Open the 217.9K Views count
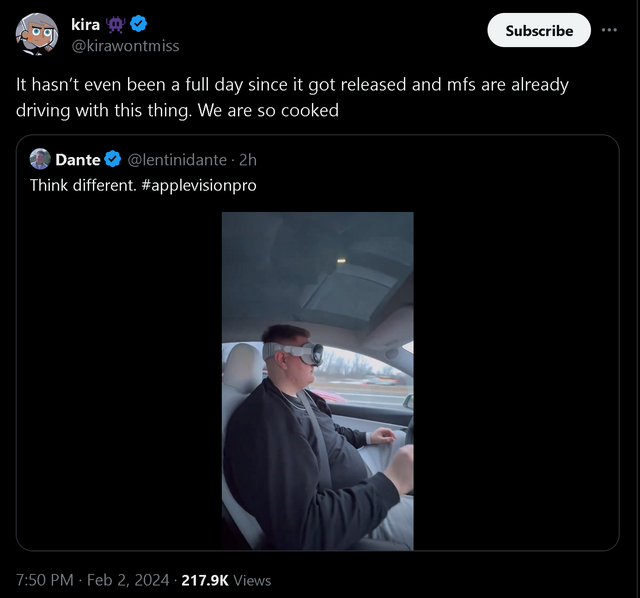The height and width of the screenshot is (598, 640). tap(226, 579)
